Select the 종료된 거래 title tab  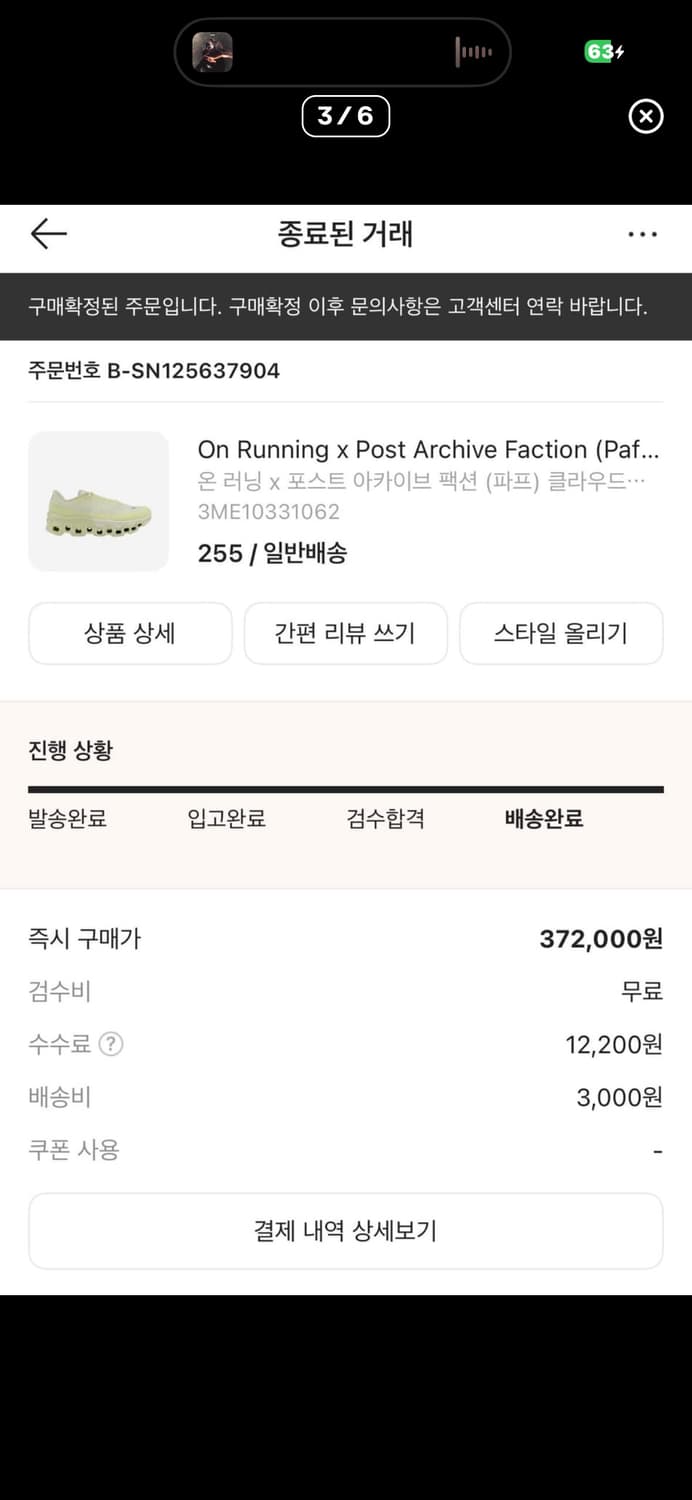(346, 233)
